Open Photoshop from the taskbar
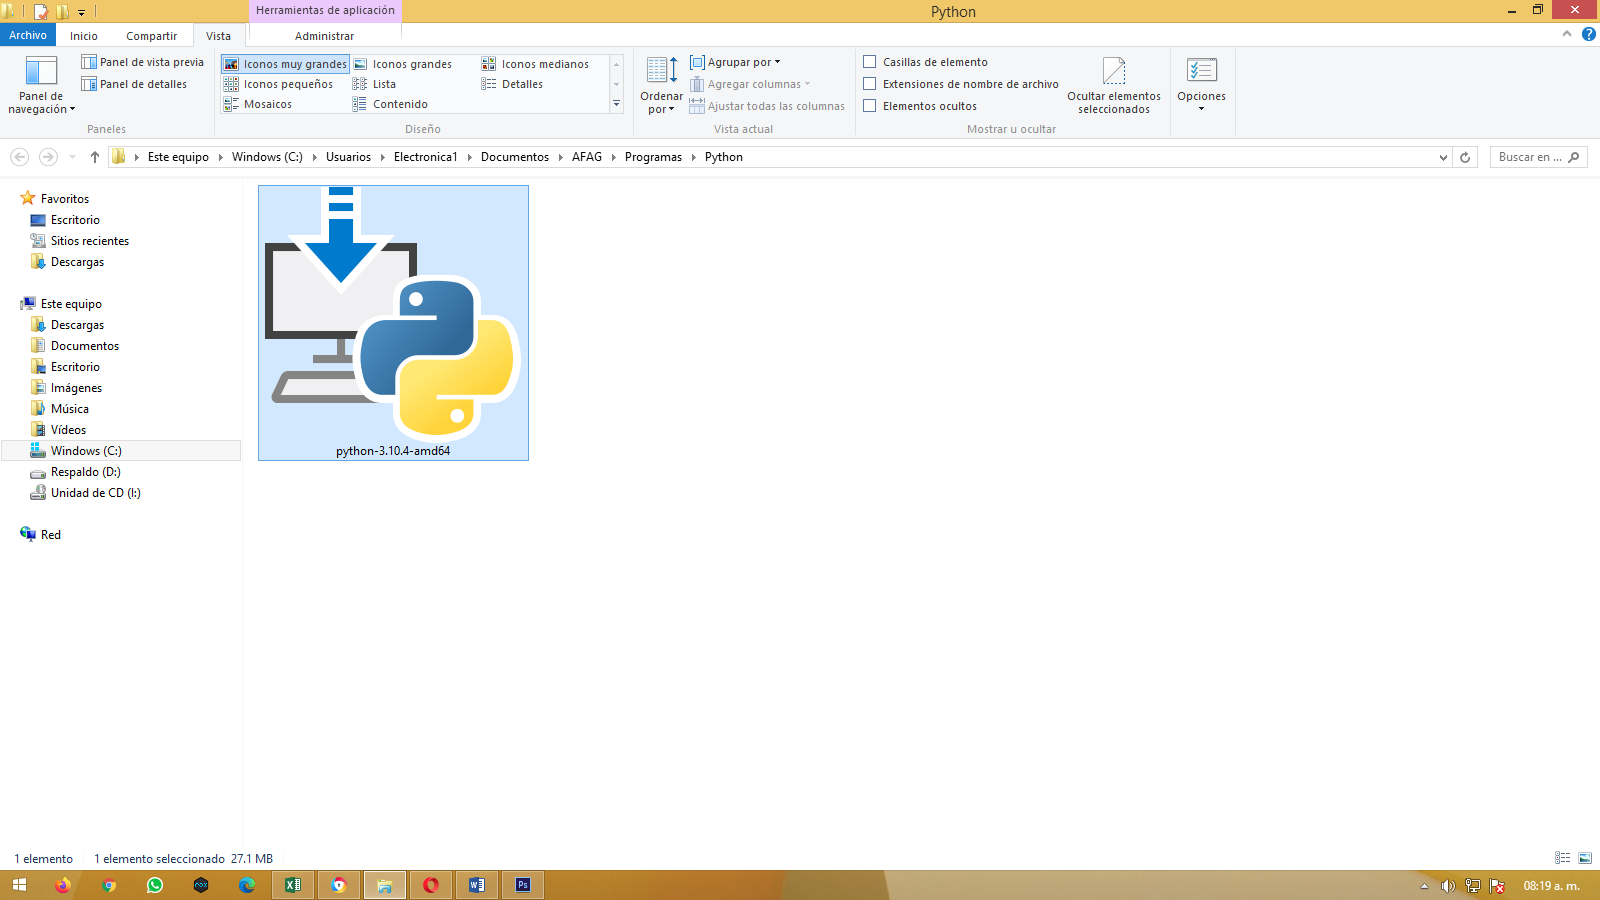Image resolution: width=1600 pixels, height=900 pixels. [x=523, y=885]
